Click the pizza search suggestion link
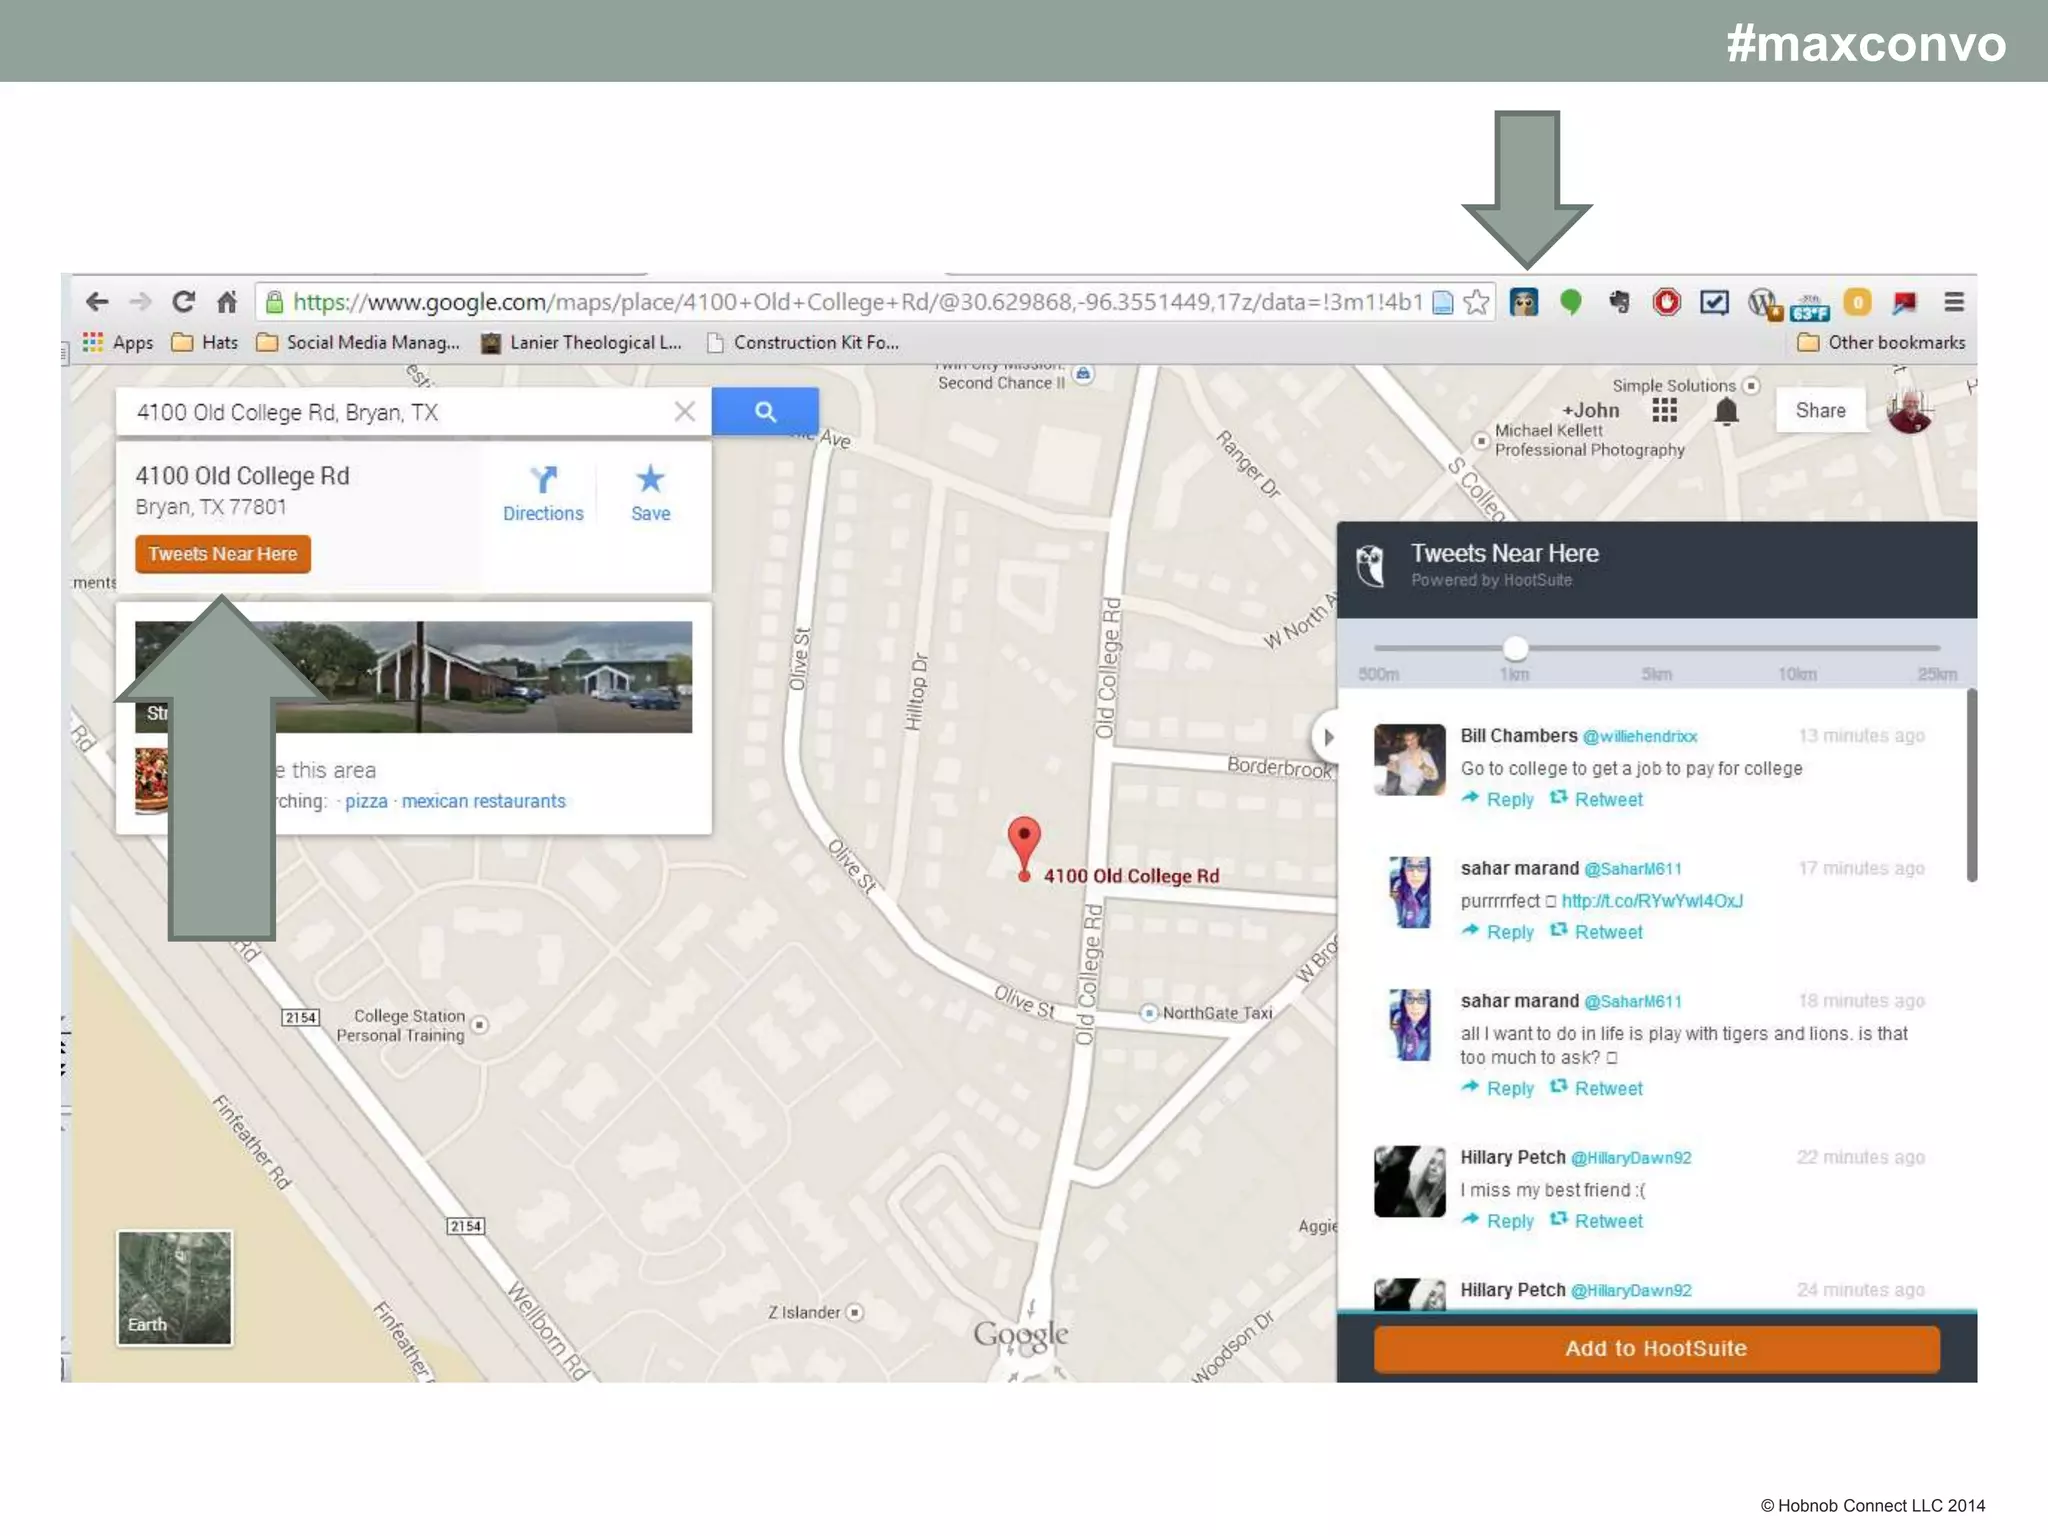This screenshot has width=2048, height=1536. point(366,801)
